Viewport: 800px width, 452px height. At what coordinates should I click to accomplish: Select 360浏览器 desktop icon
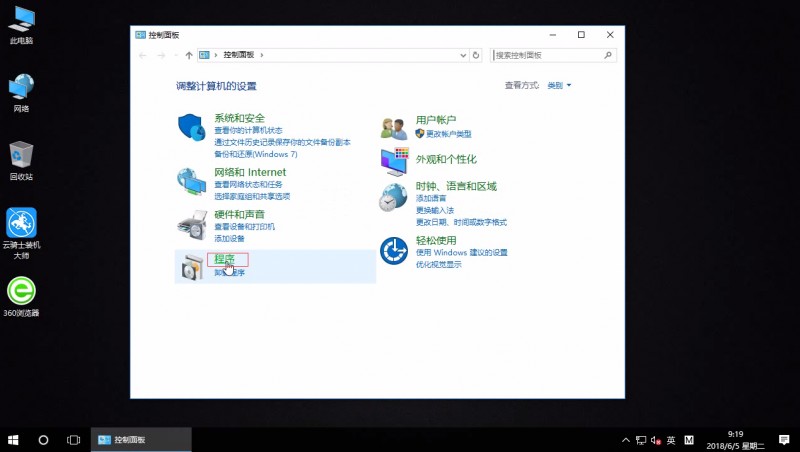(21, 297)
